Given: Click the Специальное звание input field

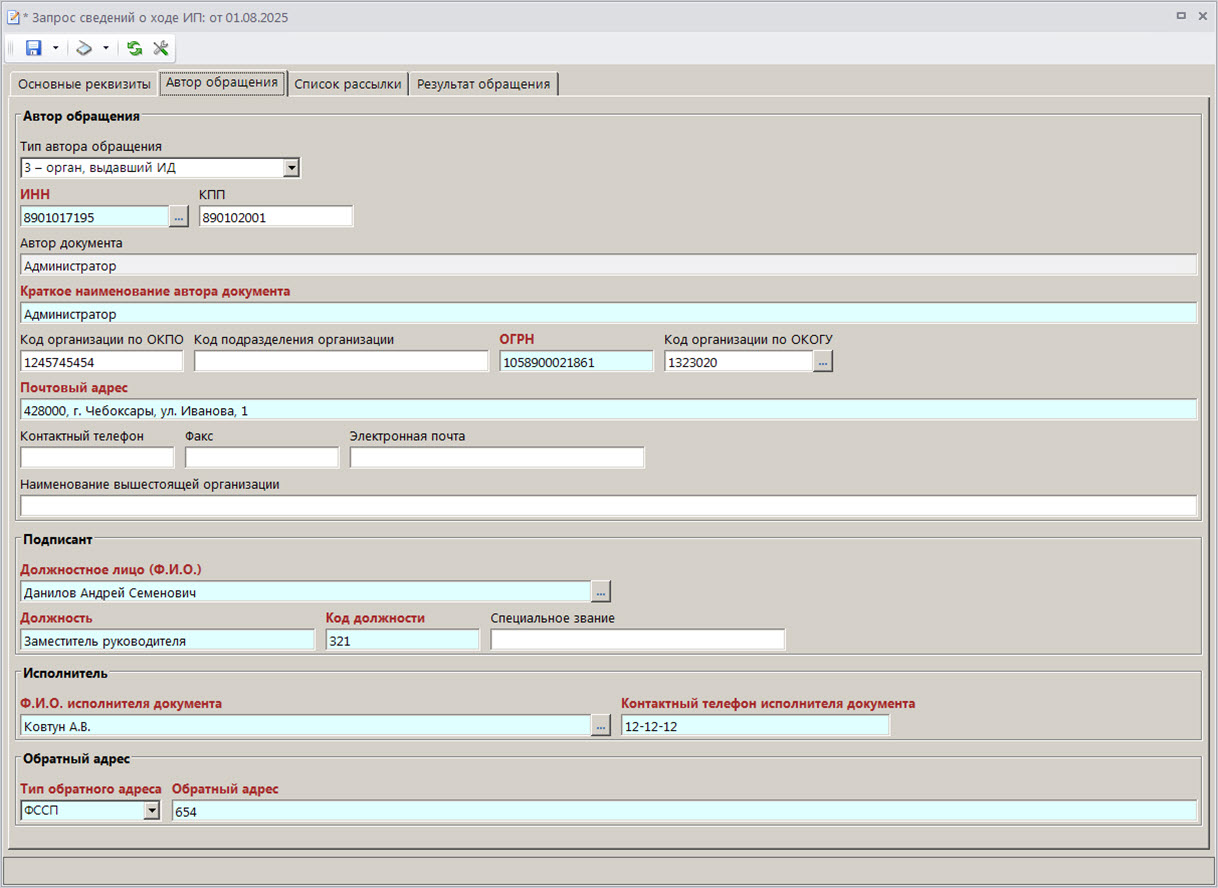Looking at the screenshot, I should point(637,641).
